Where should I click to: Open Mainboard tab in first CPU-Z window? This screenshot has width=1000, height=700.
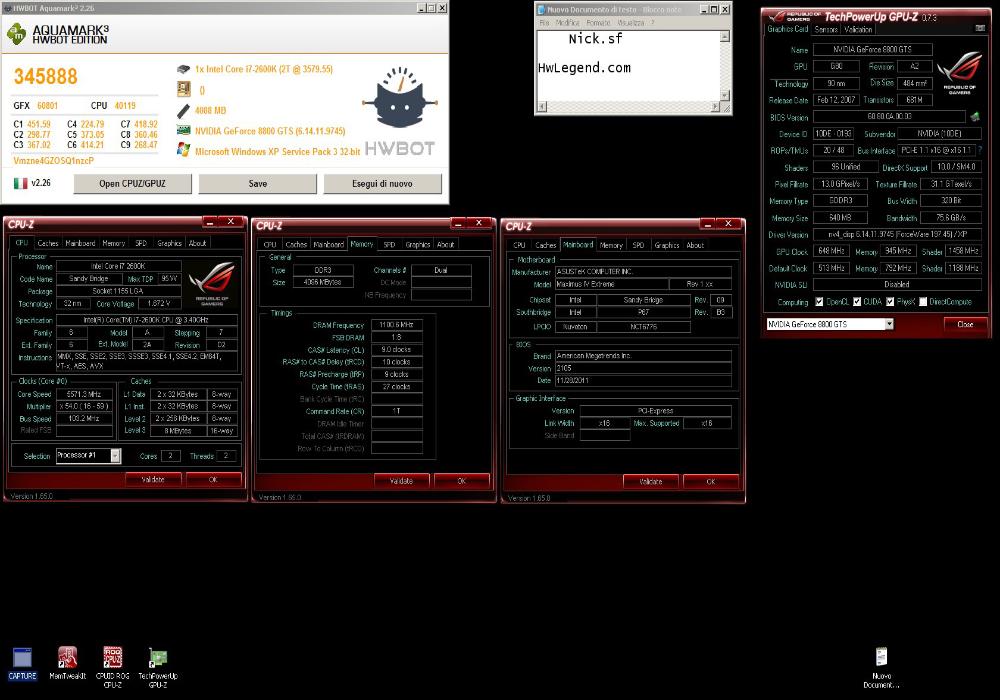(x=80, y=243)
